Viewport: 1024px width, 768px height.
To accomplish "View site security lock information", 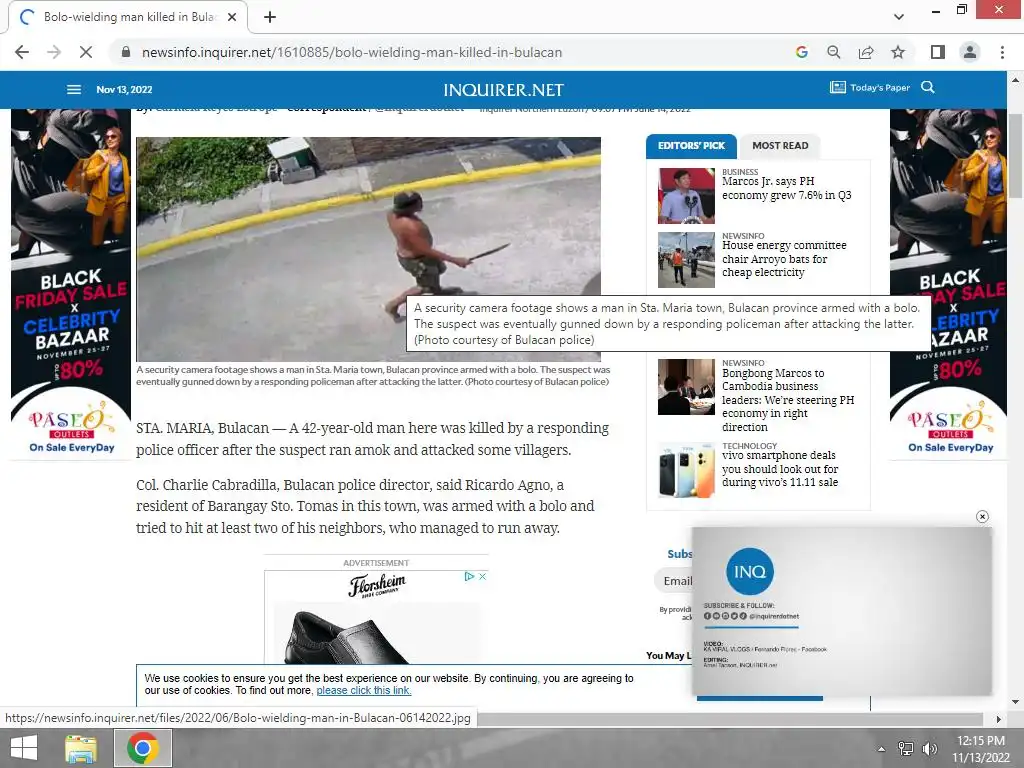I will [x=126, y=52].
